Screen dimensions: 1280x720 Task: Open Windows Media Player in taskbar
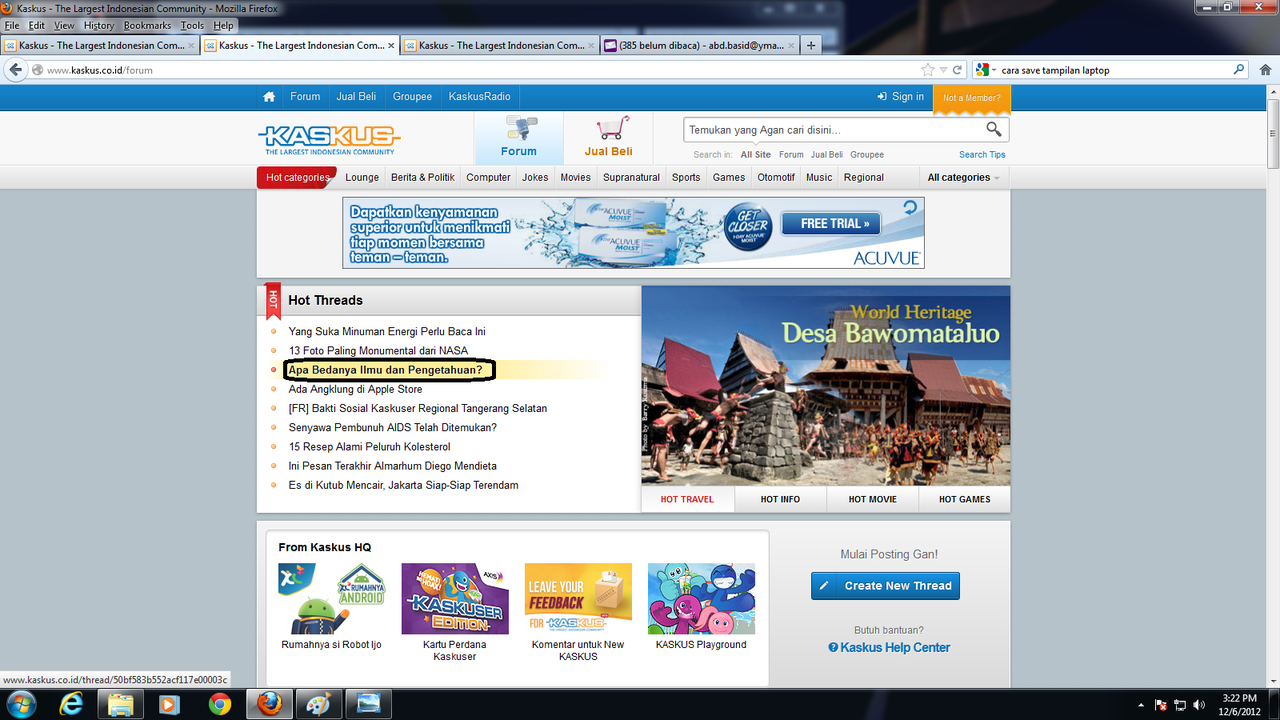(170, 704)
